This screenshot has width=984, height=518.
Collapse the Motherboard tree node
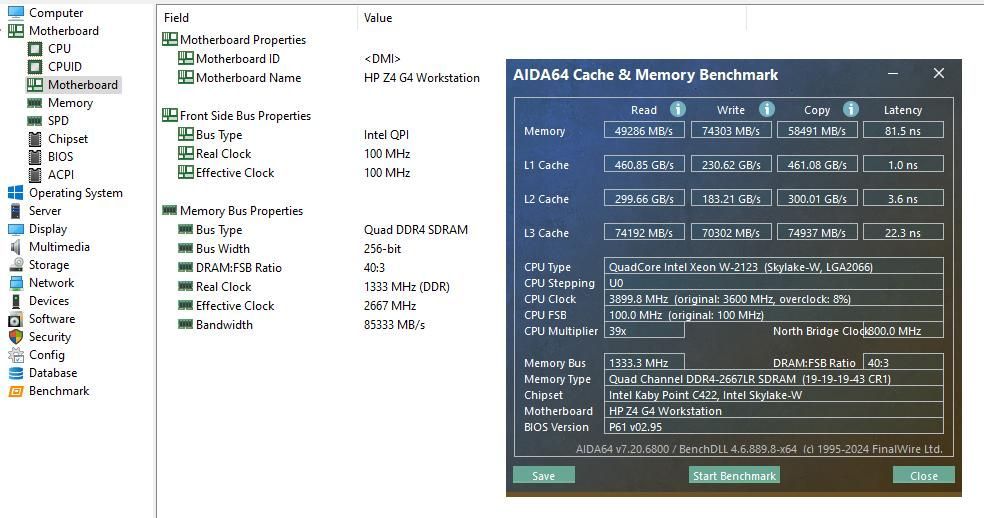pos(63,31)
